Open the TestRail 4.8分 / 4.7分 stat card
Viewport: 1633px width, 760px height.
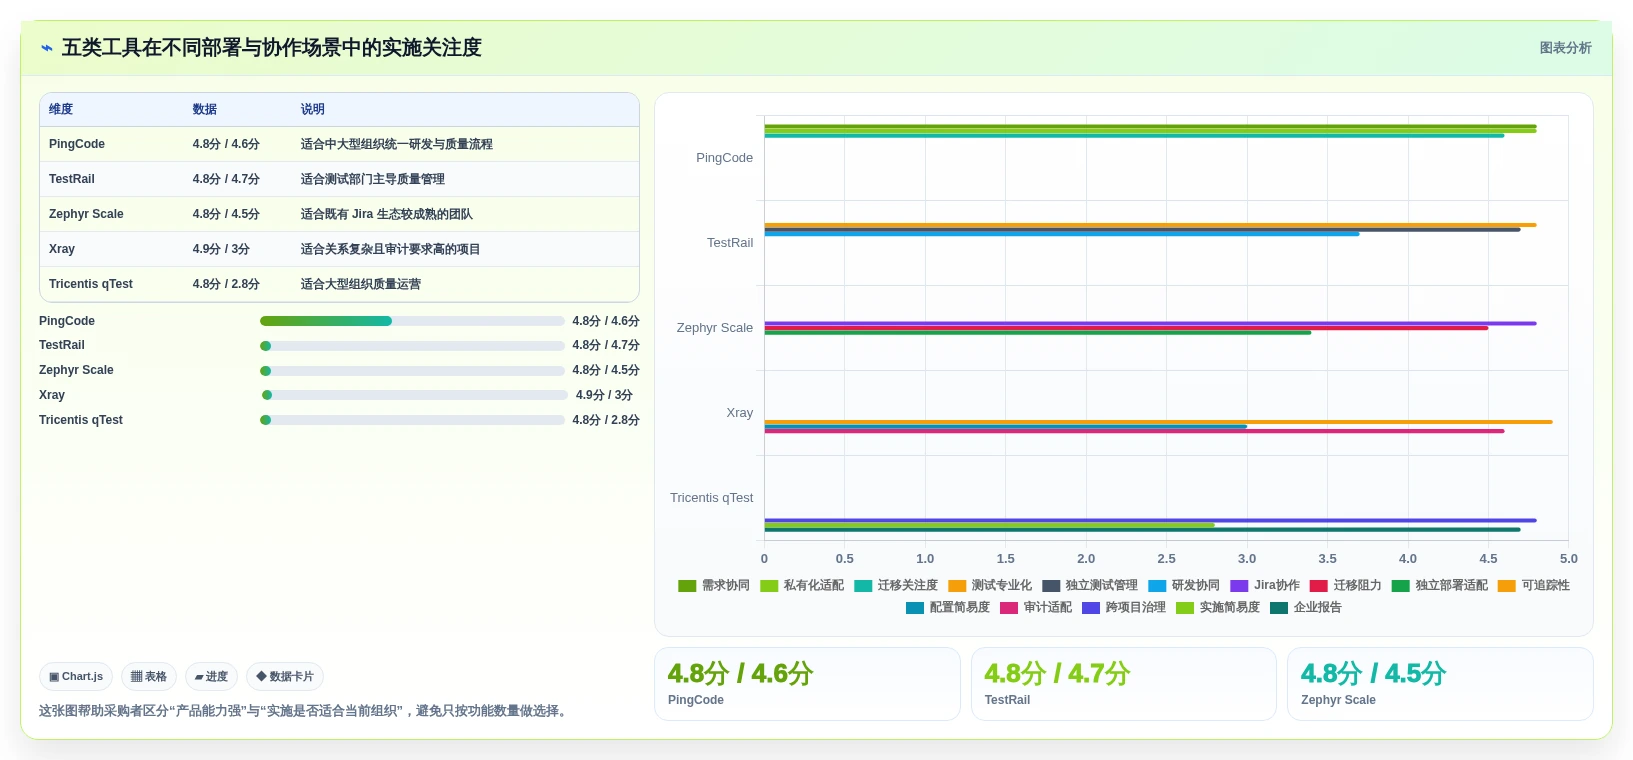tap(1124, 684)
